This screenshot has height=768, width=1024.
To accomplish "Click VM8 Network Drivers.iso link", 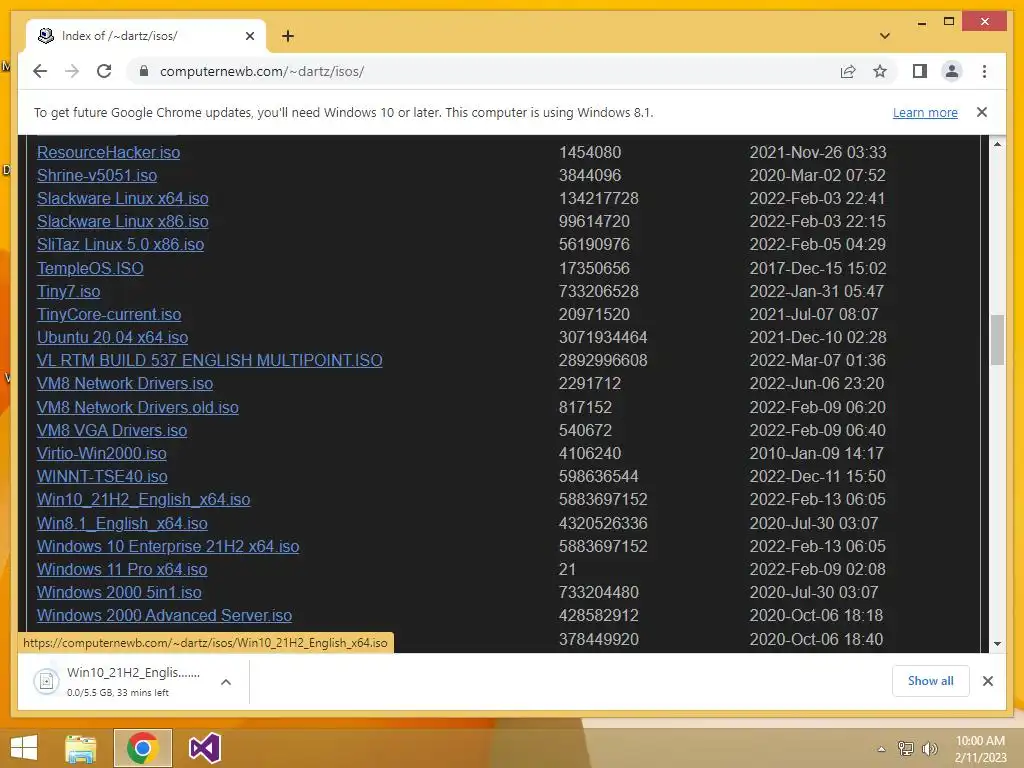I will click(125, 383).
